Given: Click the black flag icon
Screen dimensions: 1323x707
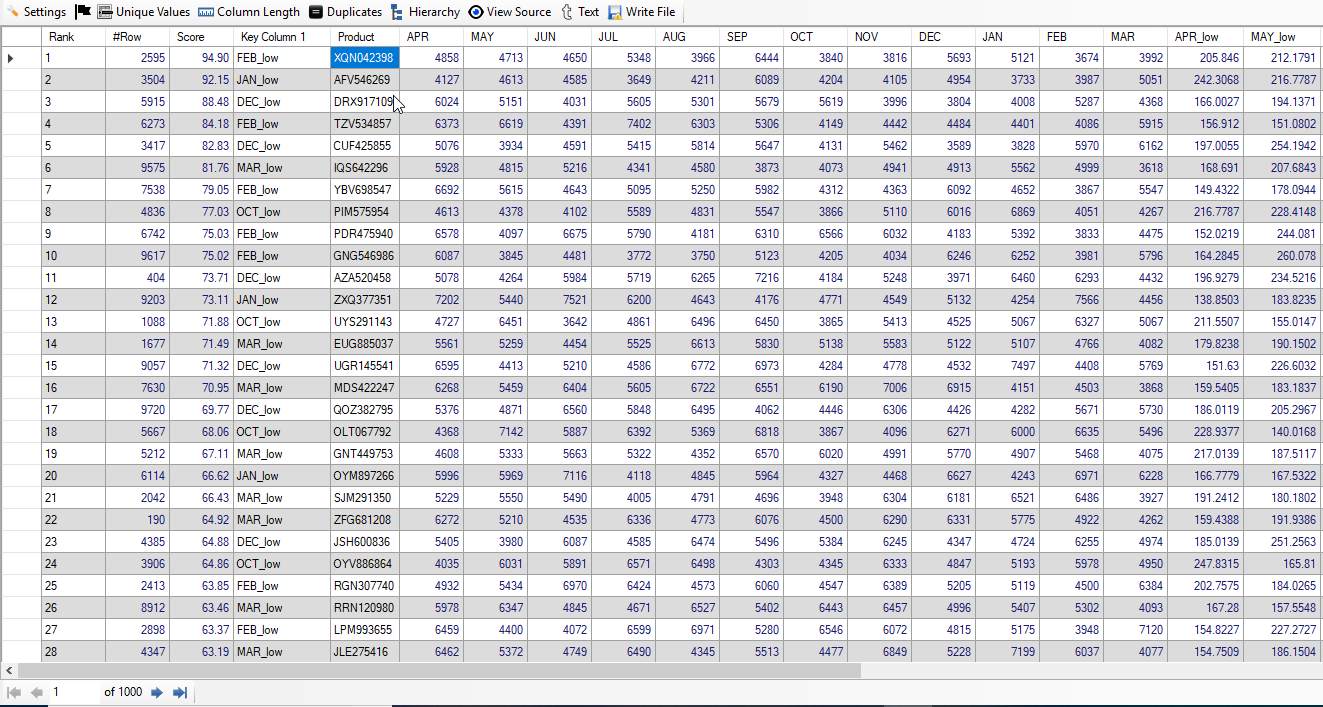Looking at the screenshot, I should [83, 12].
